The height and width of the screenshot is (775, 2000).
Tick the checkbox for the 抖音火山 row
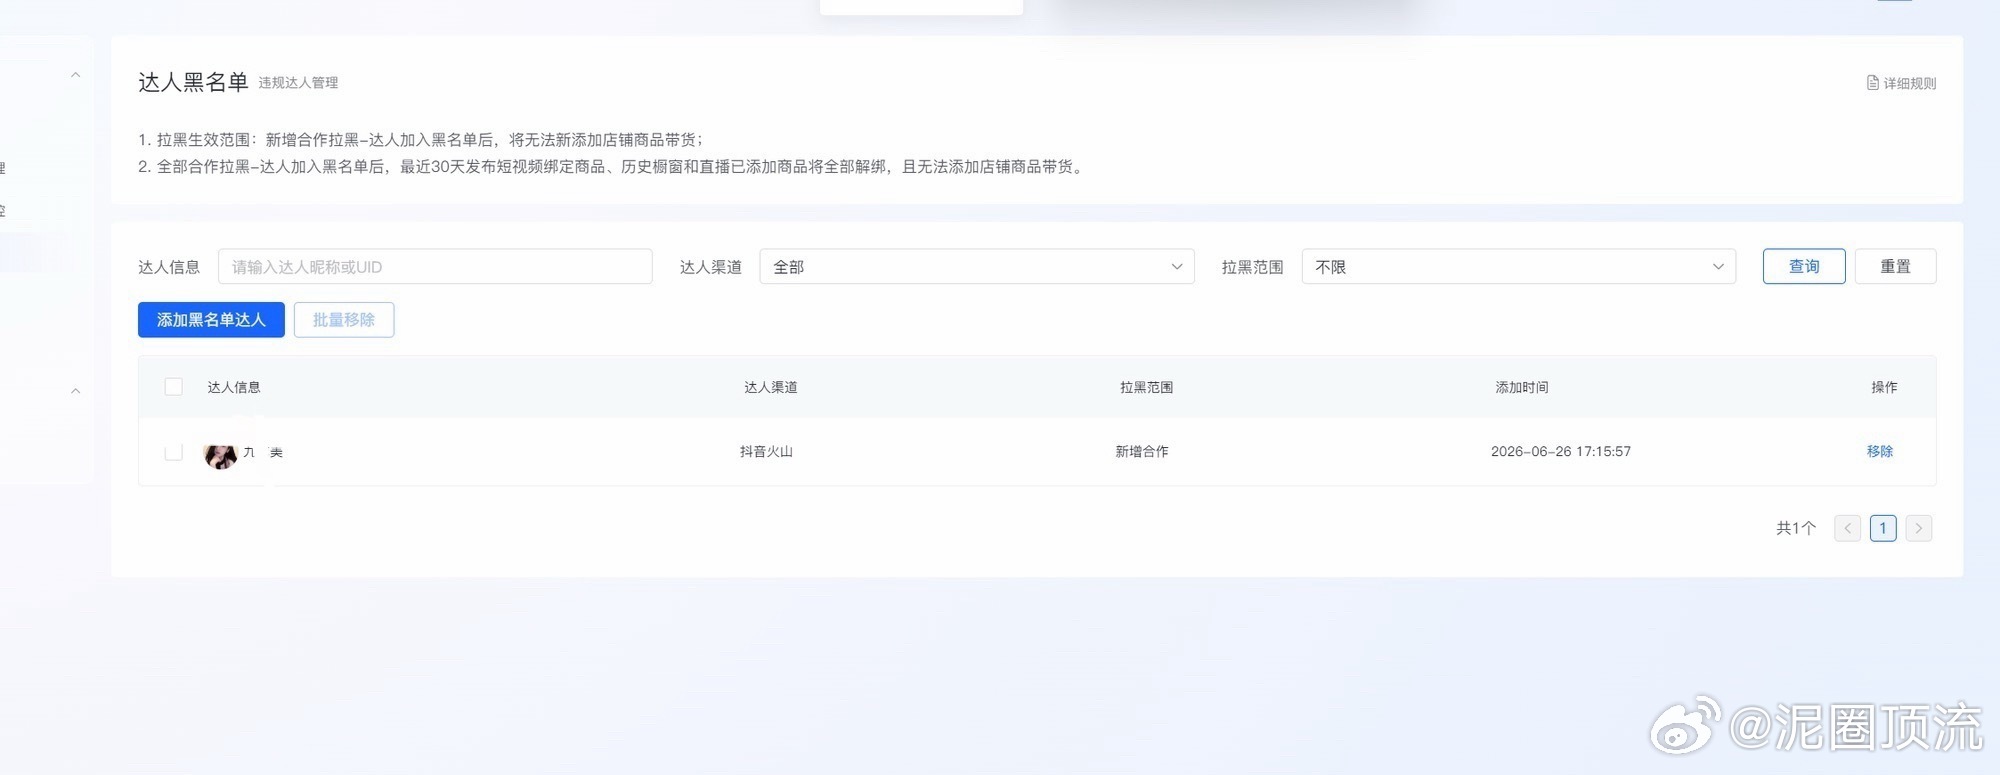[x=174, y=452]
